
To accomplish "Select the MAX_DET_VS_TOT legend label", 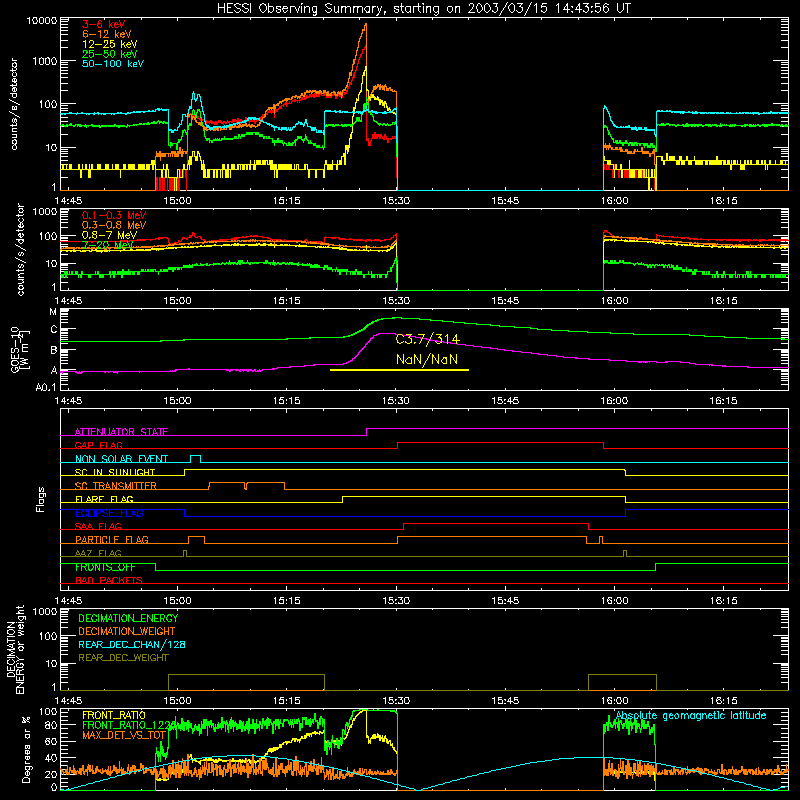I will [x=123, y=735].
